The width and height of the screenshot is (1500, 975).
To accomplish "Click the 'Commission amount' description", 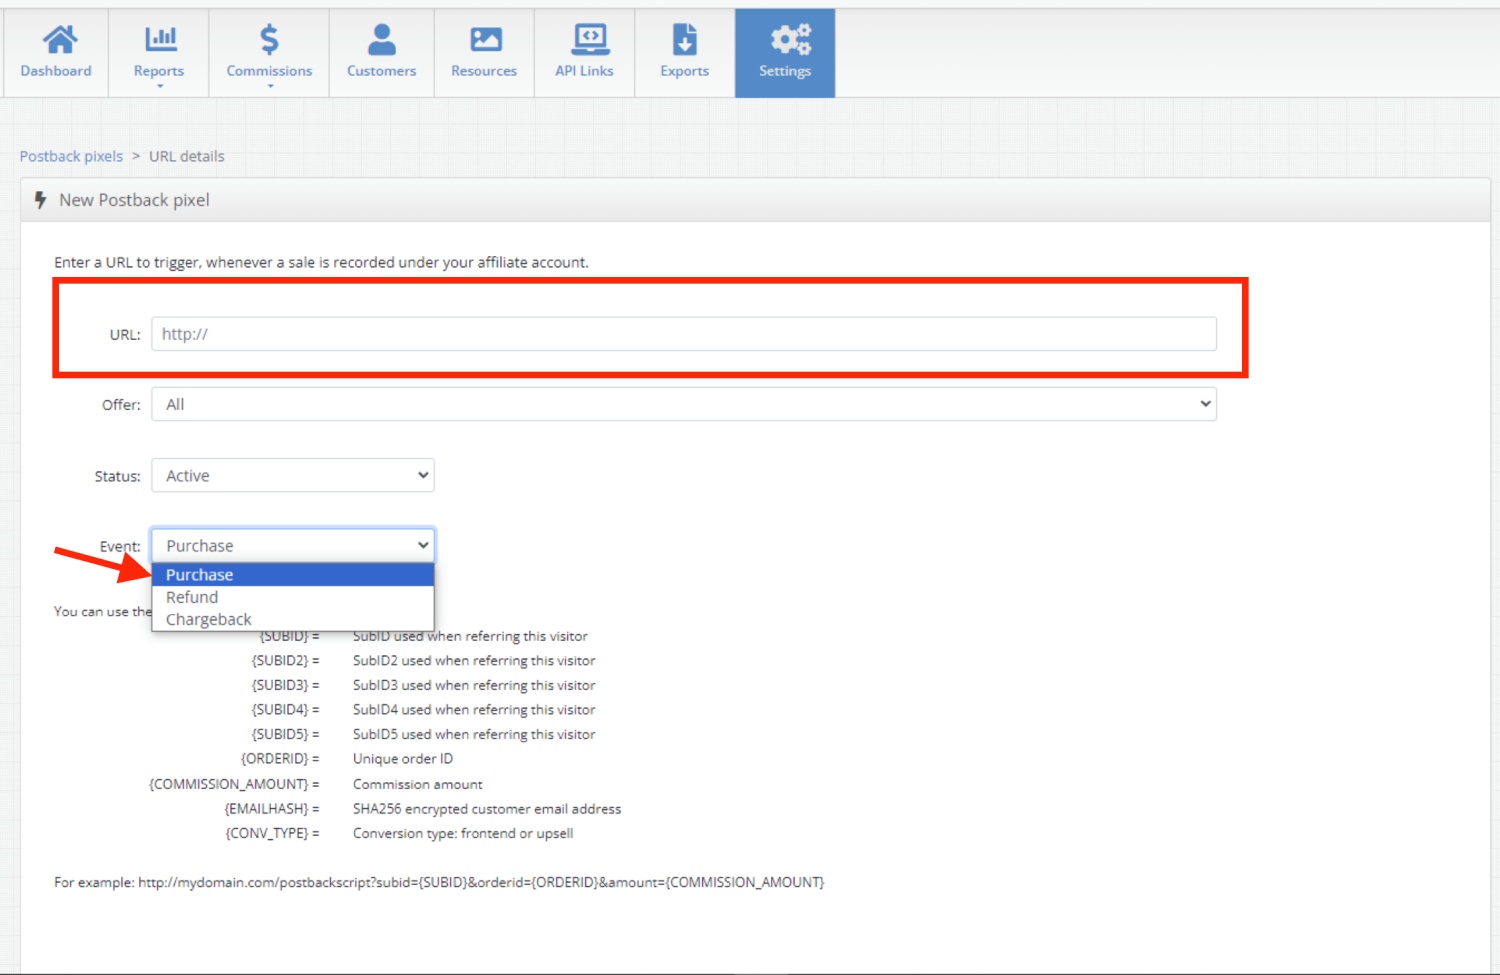I will pyautogui.click(x=418, y=784).
